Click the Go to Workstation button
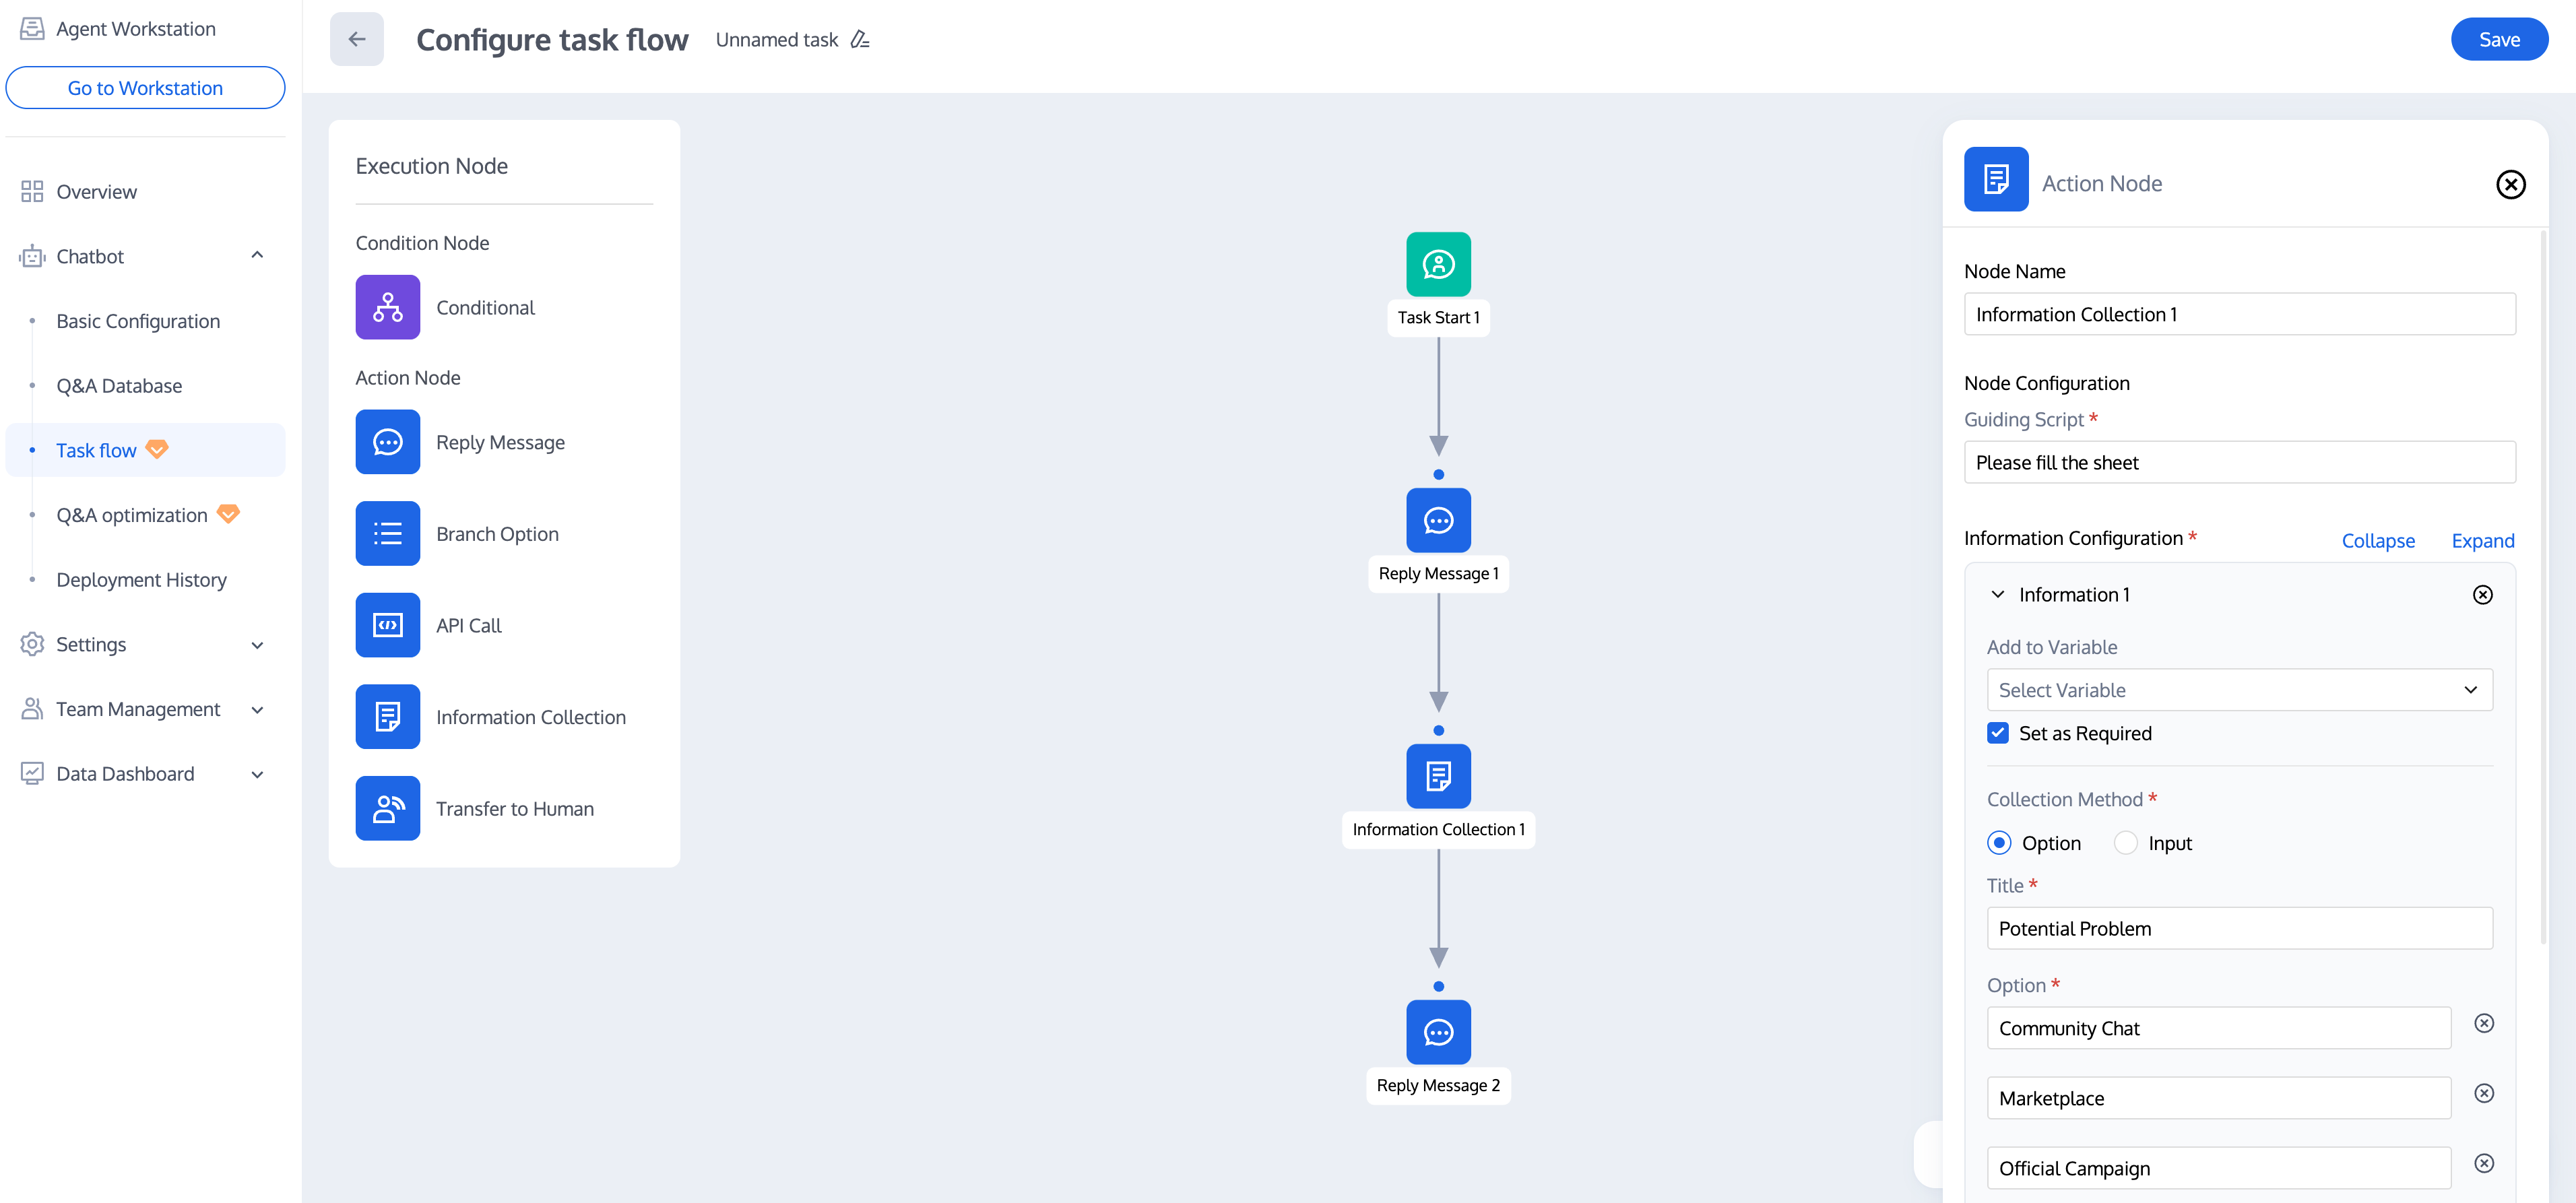Screen dimensions: 2576x1203 145,88
